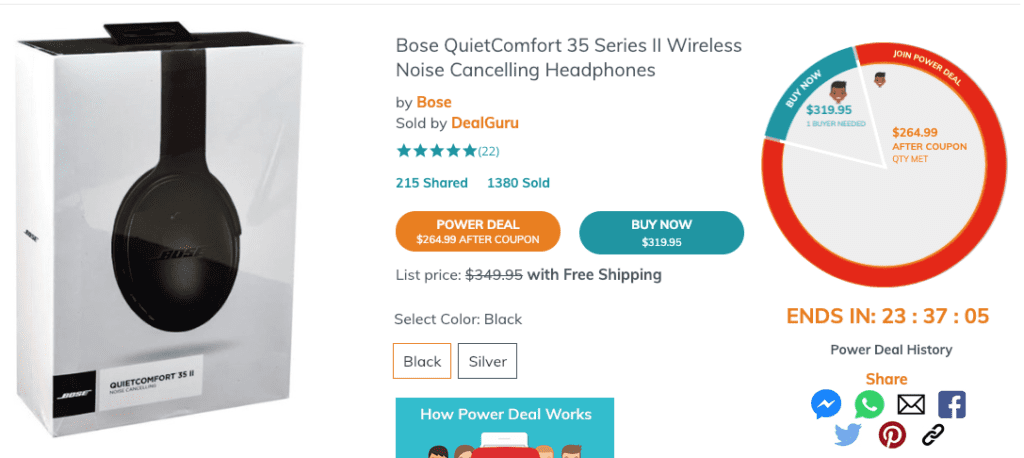1024x458 pixels.
Task: Share on Pinterest icon
Action: [891, 435]
